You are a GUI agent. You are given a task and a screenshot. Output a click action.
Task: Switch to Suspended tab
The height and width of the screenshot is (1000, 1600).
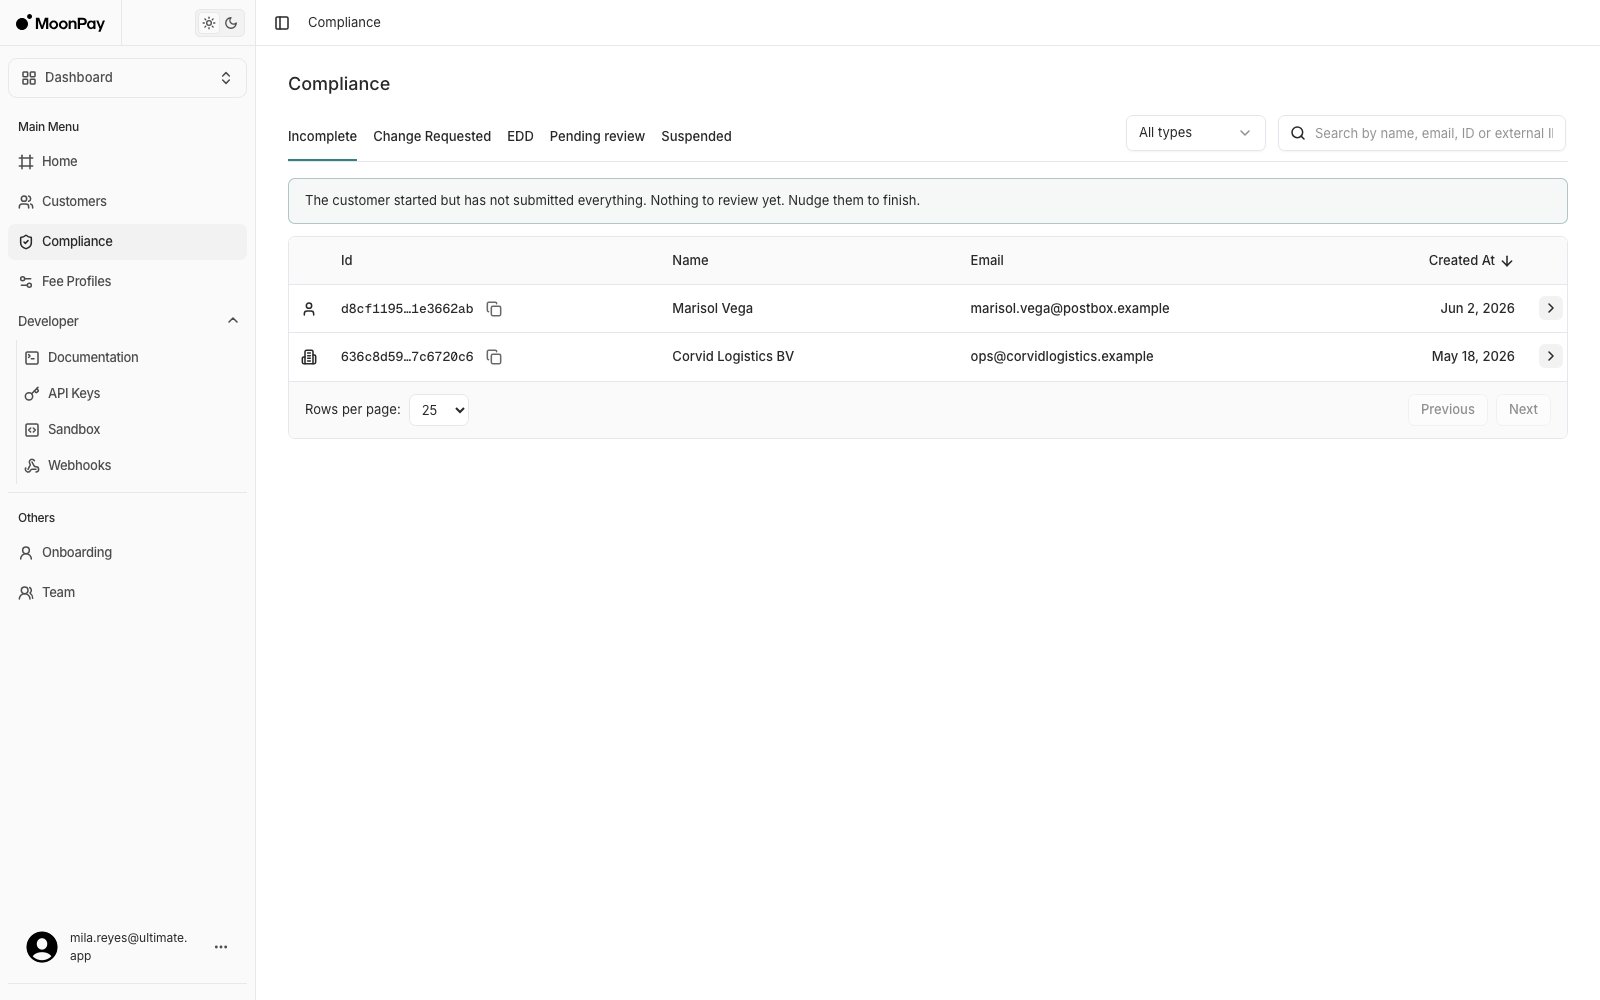point(696,137)
